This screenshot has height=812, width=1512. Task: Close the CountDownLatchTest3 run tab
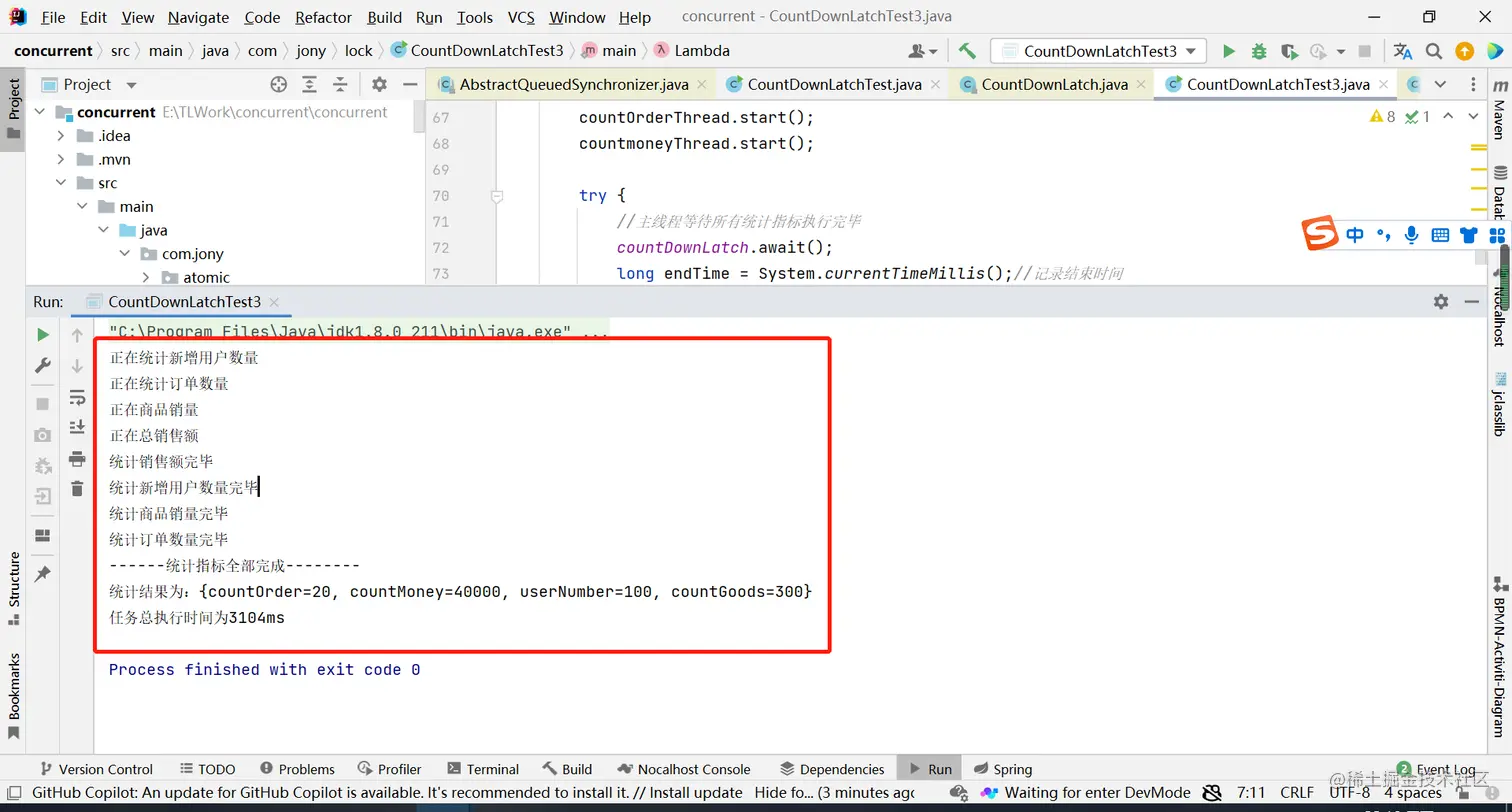pyautogui.click(x=274, y=302)
